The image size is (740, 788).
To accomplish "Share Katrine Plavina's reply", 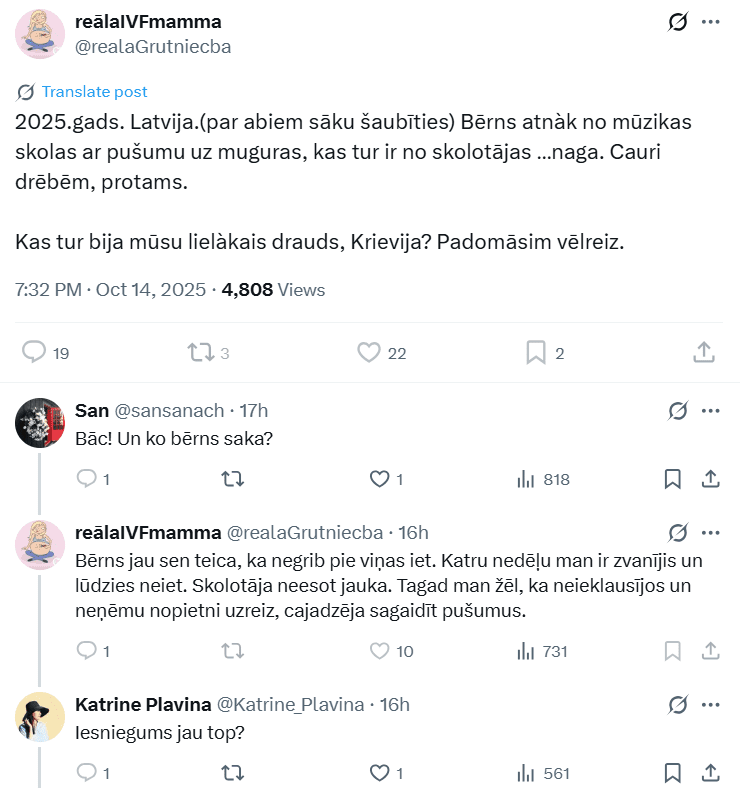I will [710, 773].
